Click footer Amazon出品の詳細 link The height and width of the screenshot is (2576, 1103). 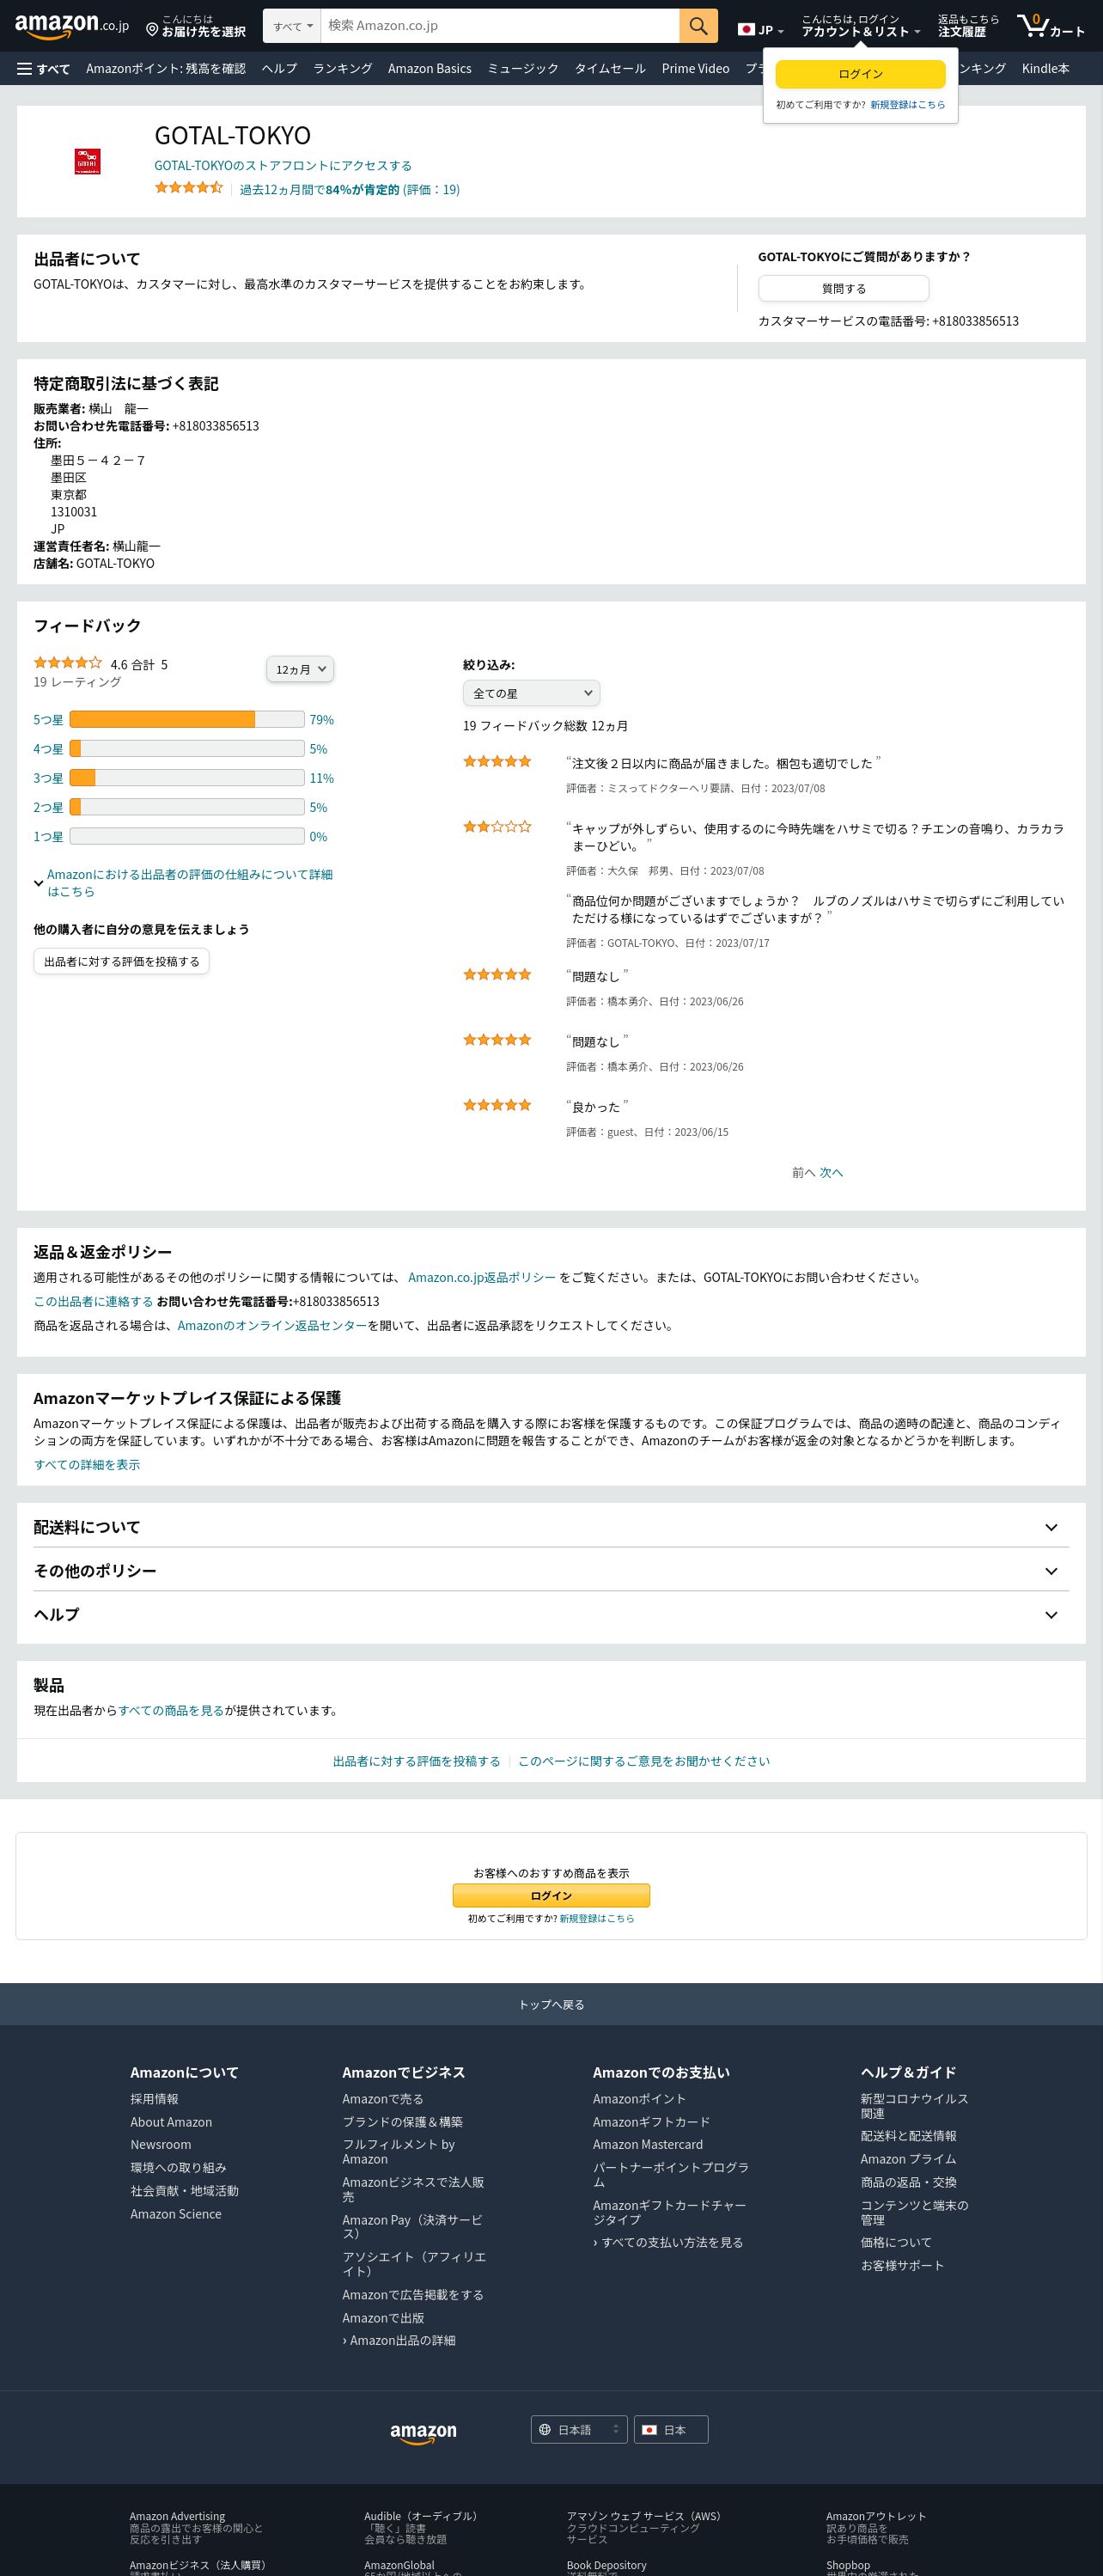(399, 2340)
